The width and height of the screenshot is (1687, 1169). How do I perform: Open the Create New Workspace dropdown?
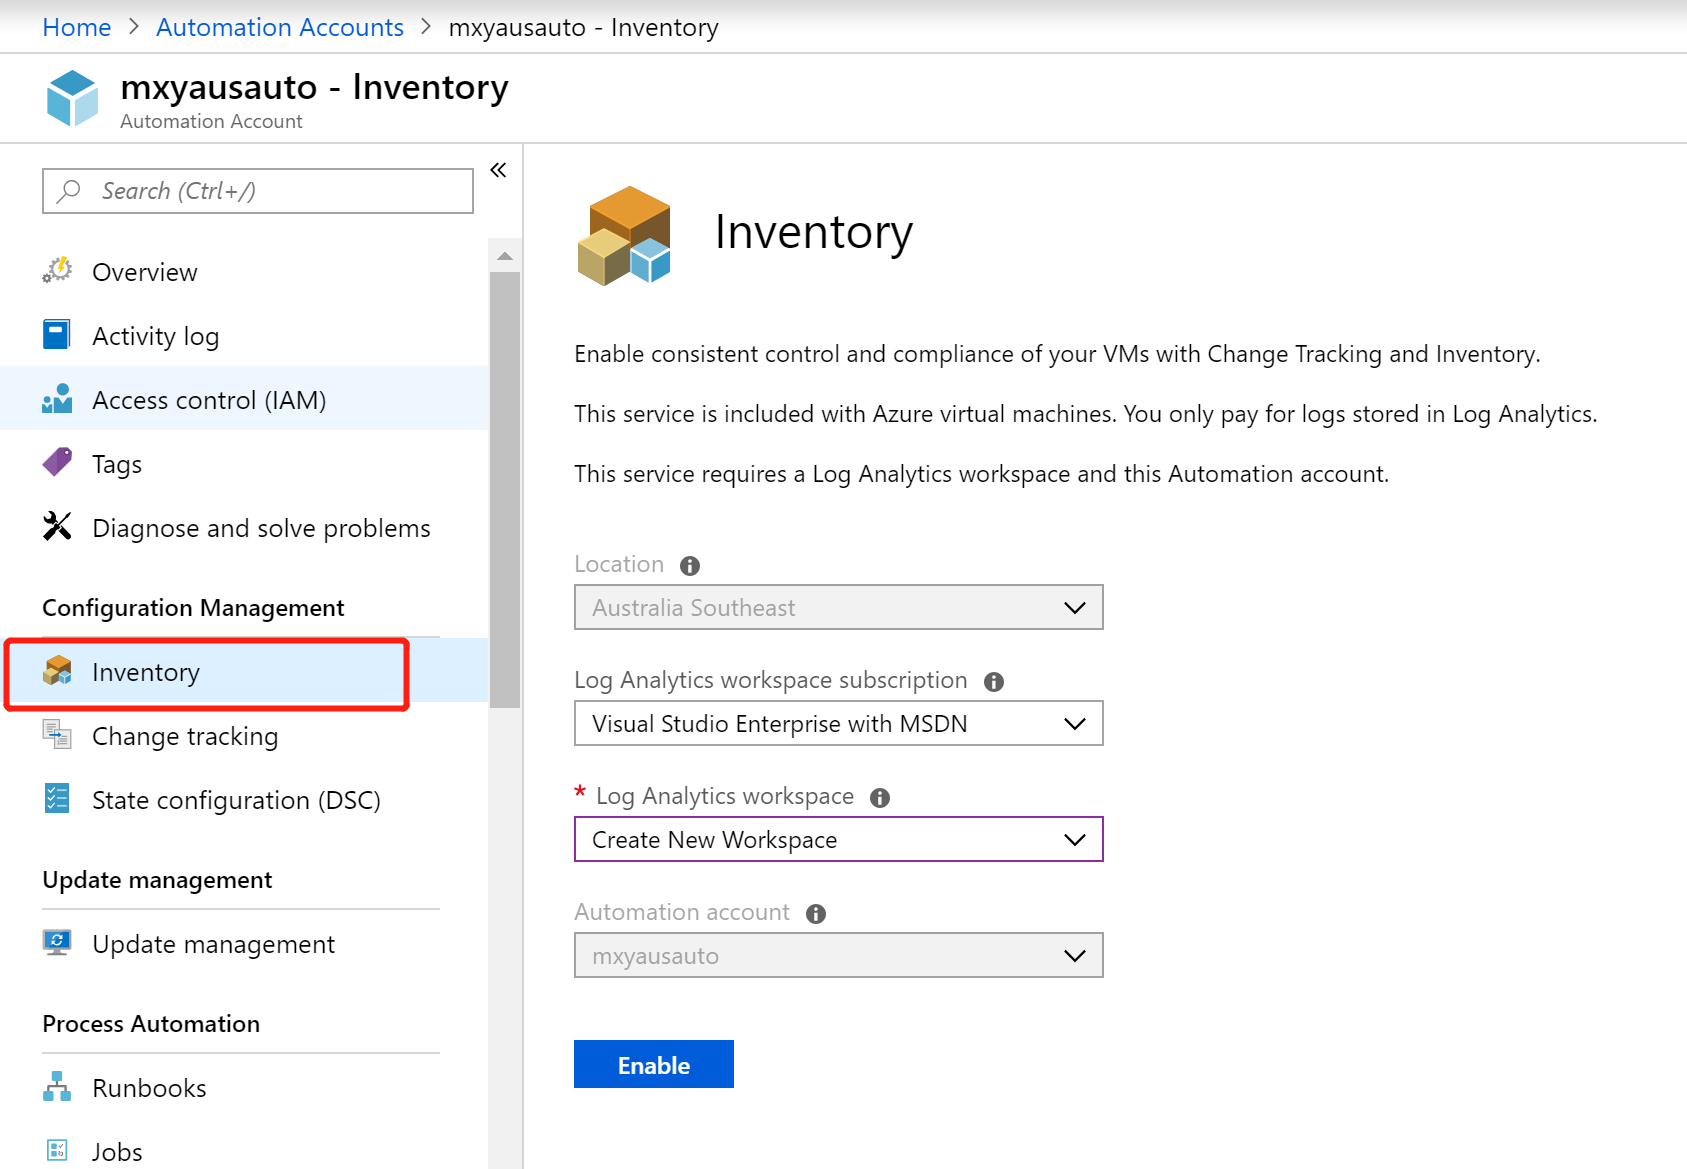[838, 839]
